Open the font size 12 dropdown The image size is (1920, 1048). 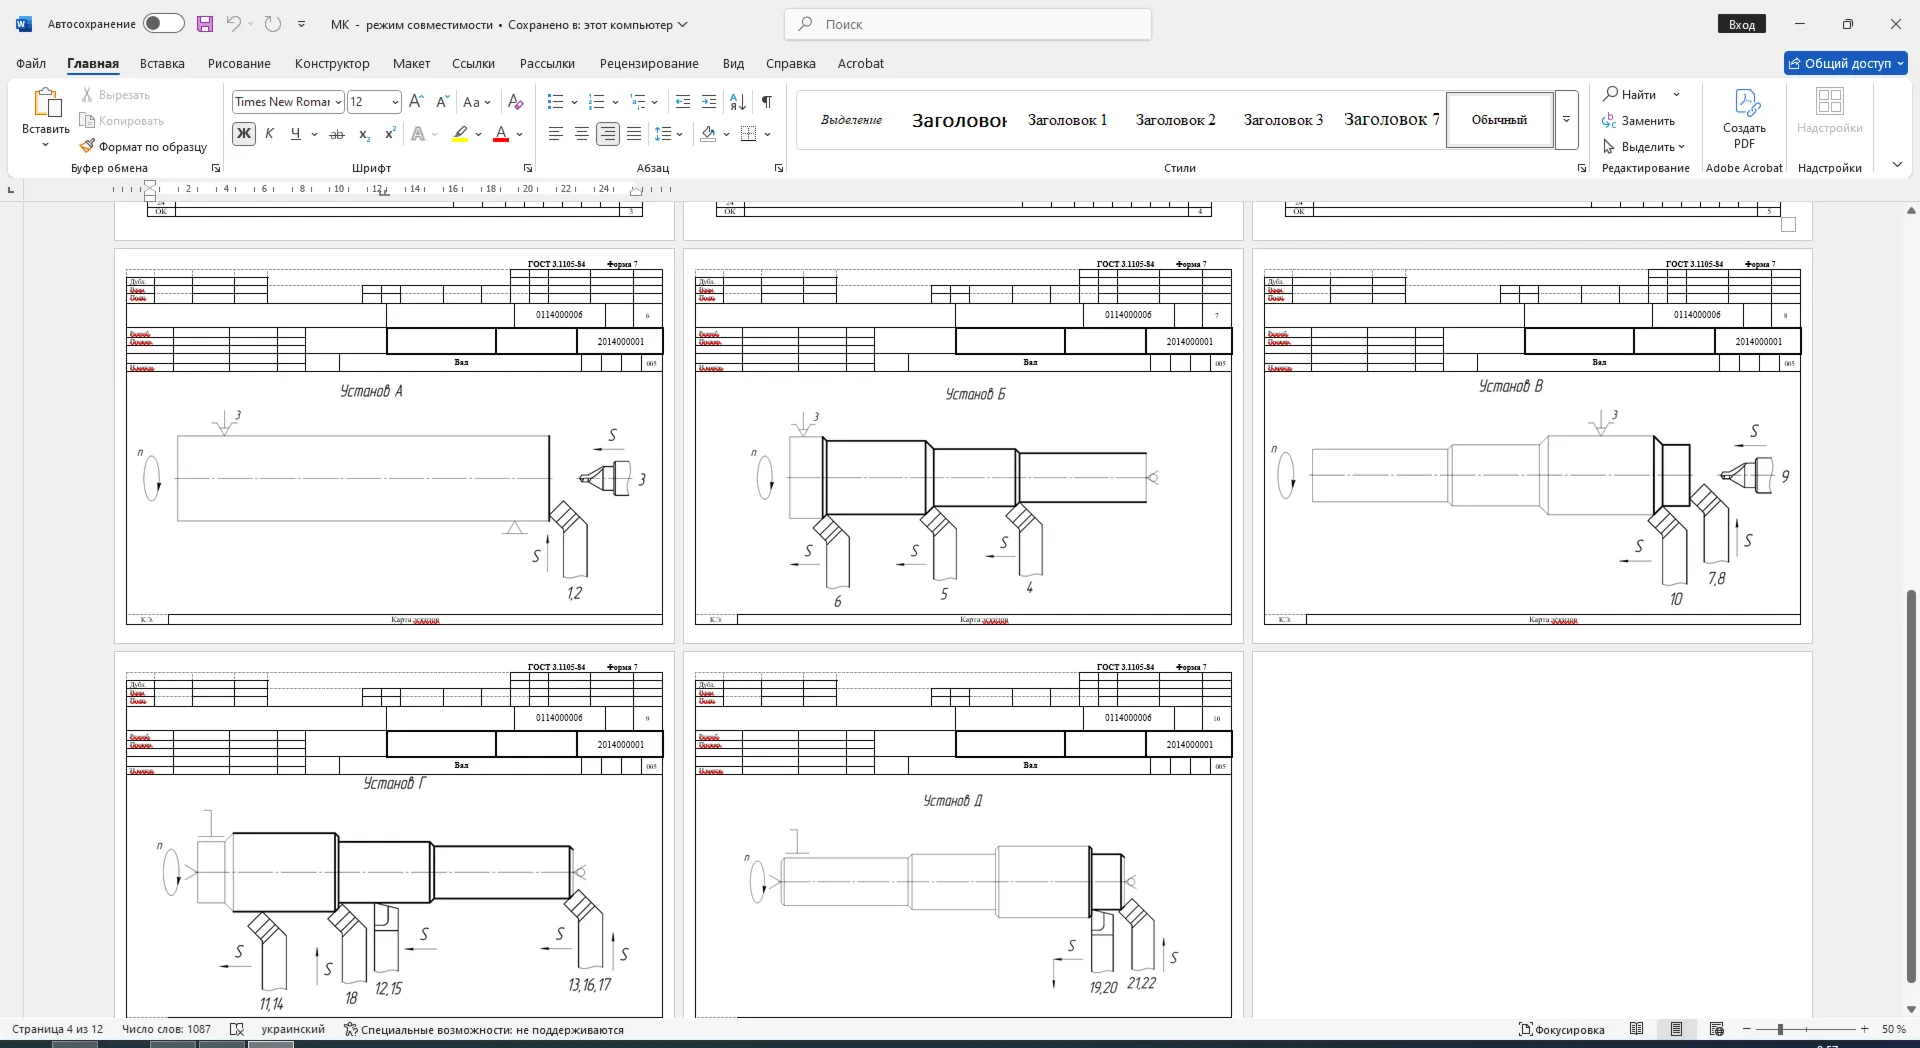tap(374, 102)
